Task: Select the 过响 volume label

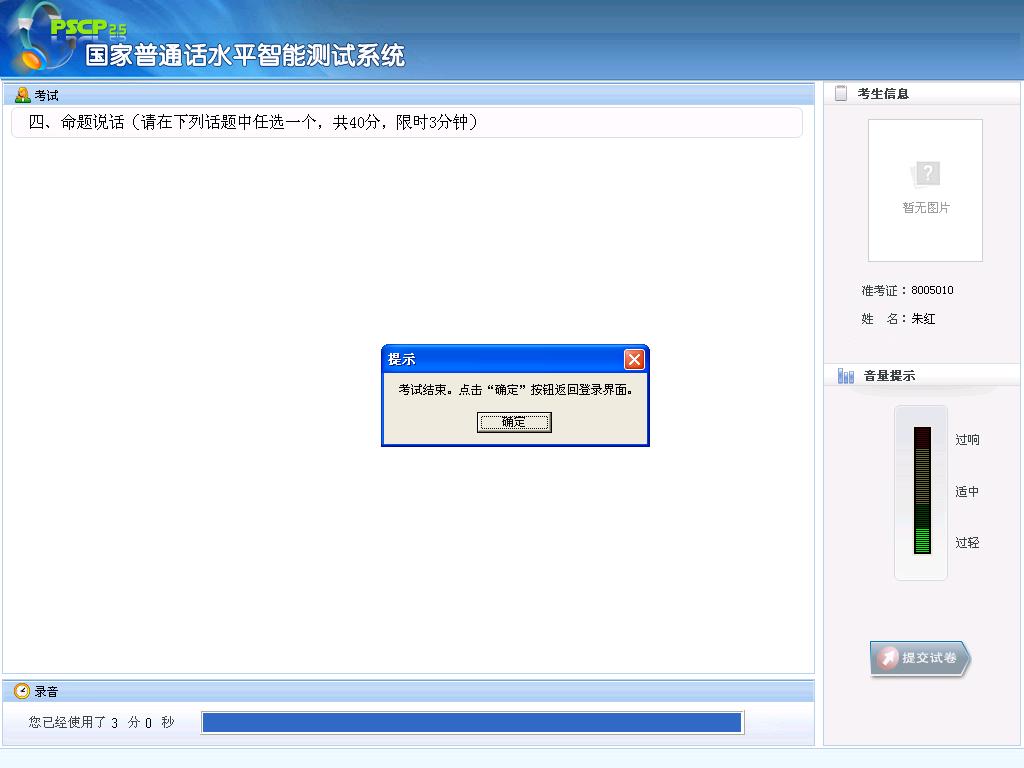Action: tap(967, 440)
